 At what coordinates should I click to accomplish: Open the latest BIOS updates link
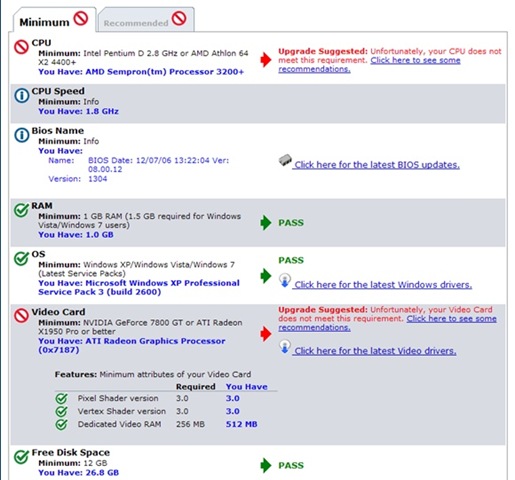click(x=377, y=165)
